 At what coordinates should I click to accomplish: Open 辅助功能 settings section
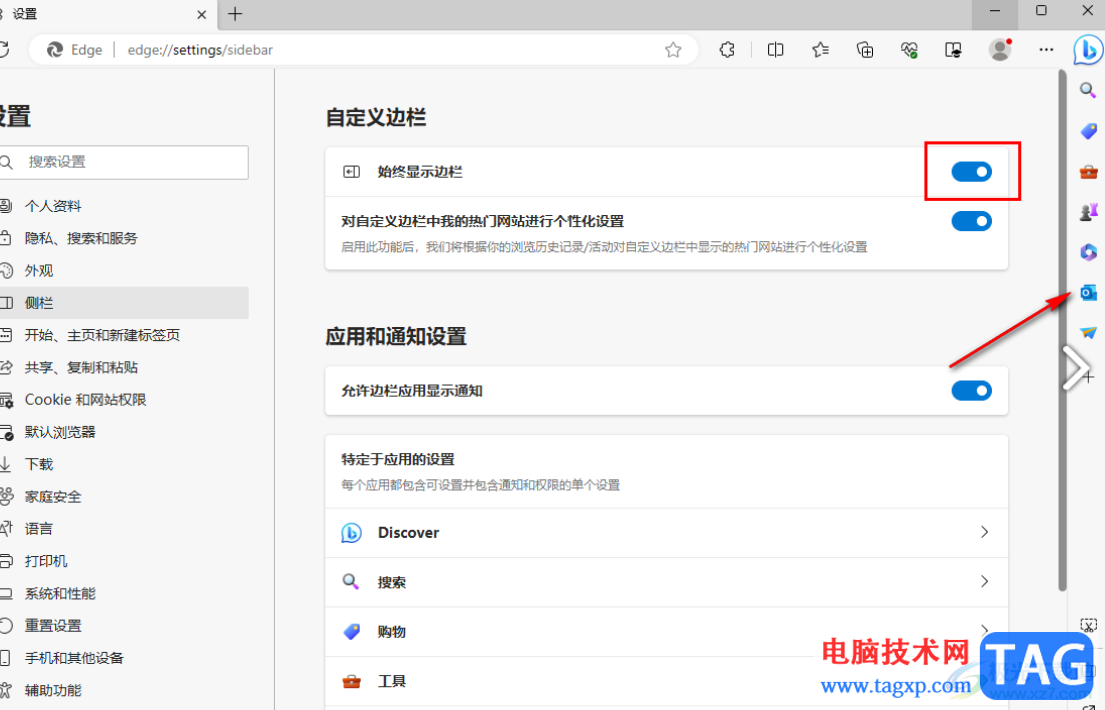(x=124, y=690)
